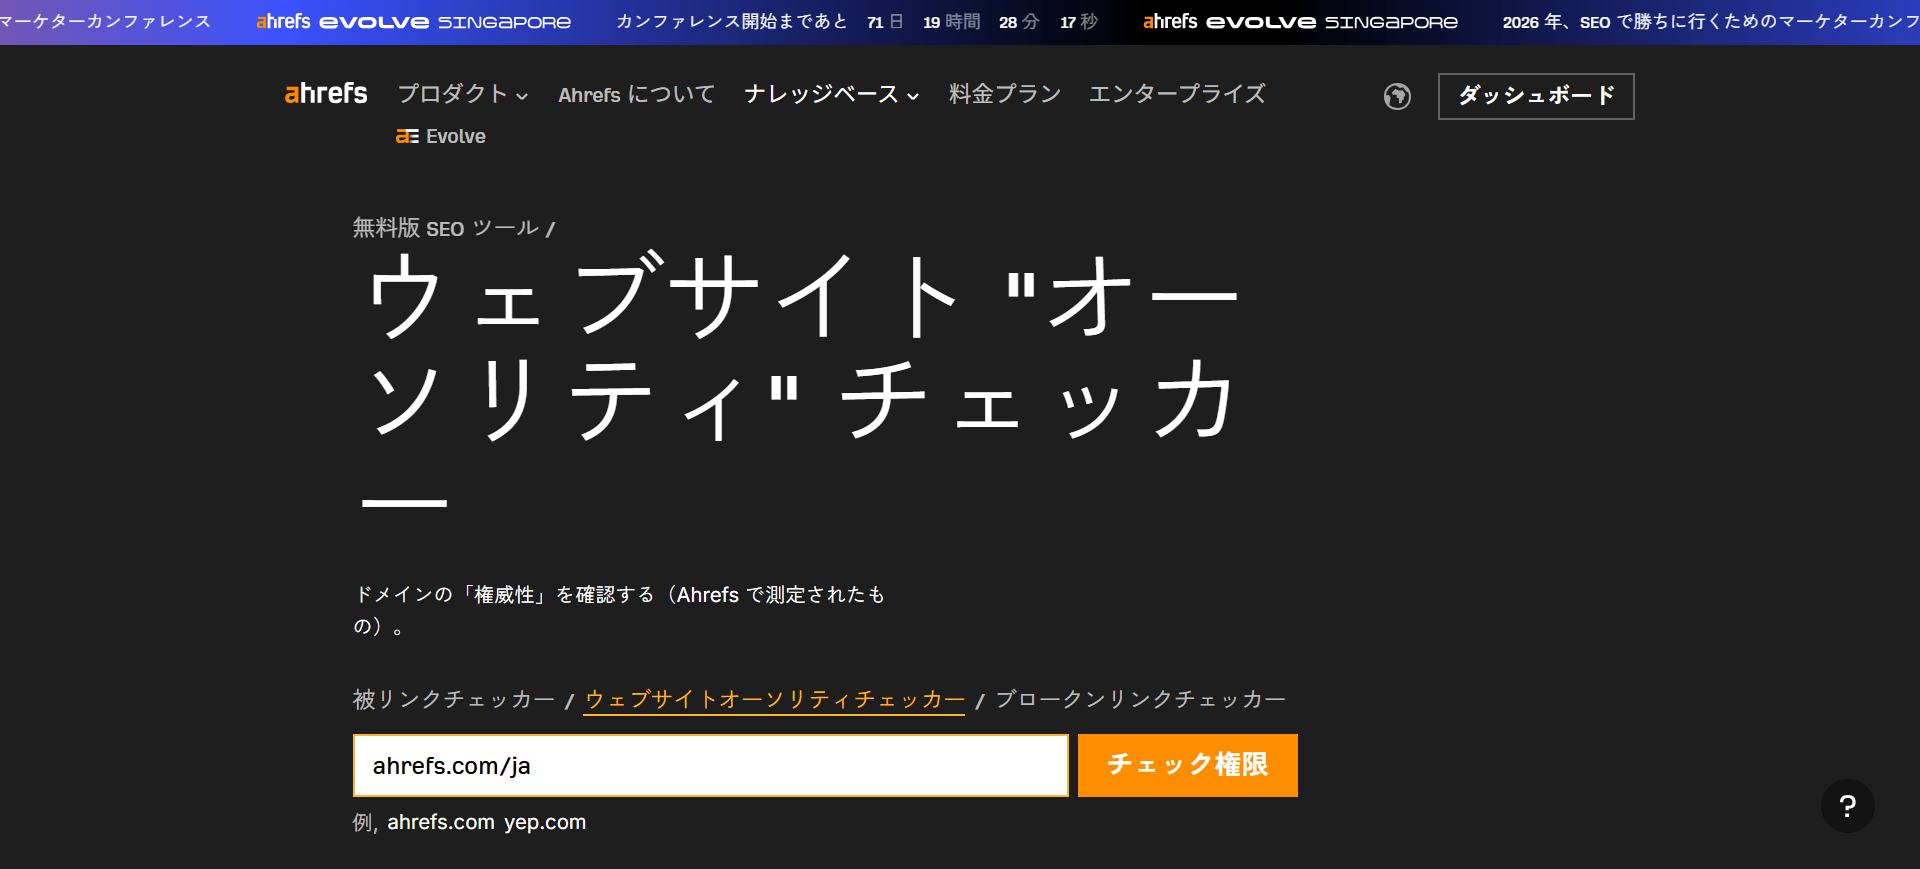Open the language globe icon
This screenshot has height=869, width=1920.
[1397, 96]
